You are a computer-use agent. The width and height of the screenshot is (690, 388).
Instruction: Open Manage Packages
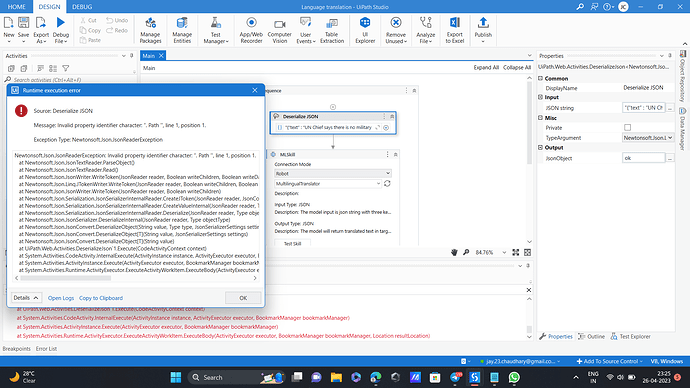point(150,30)
